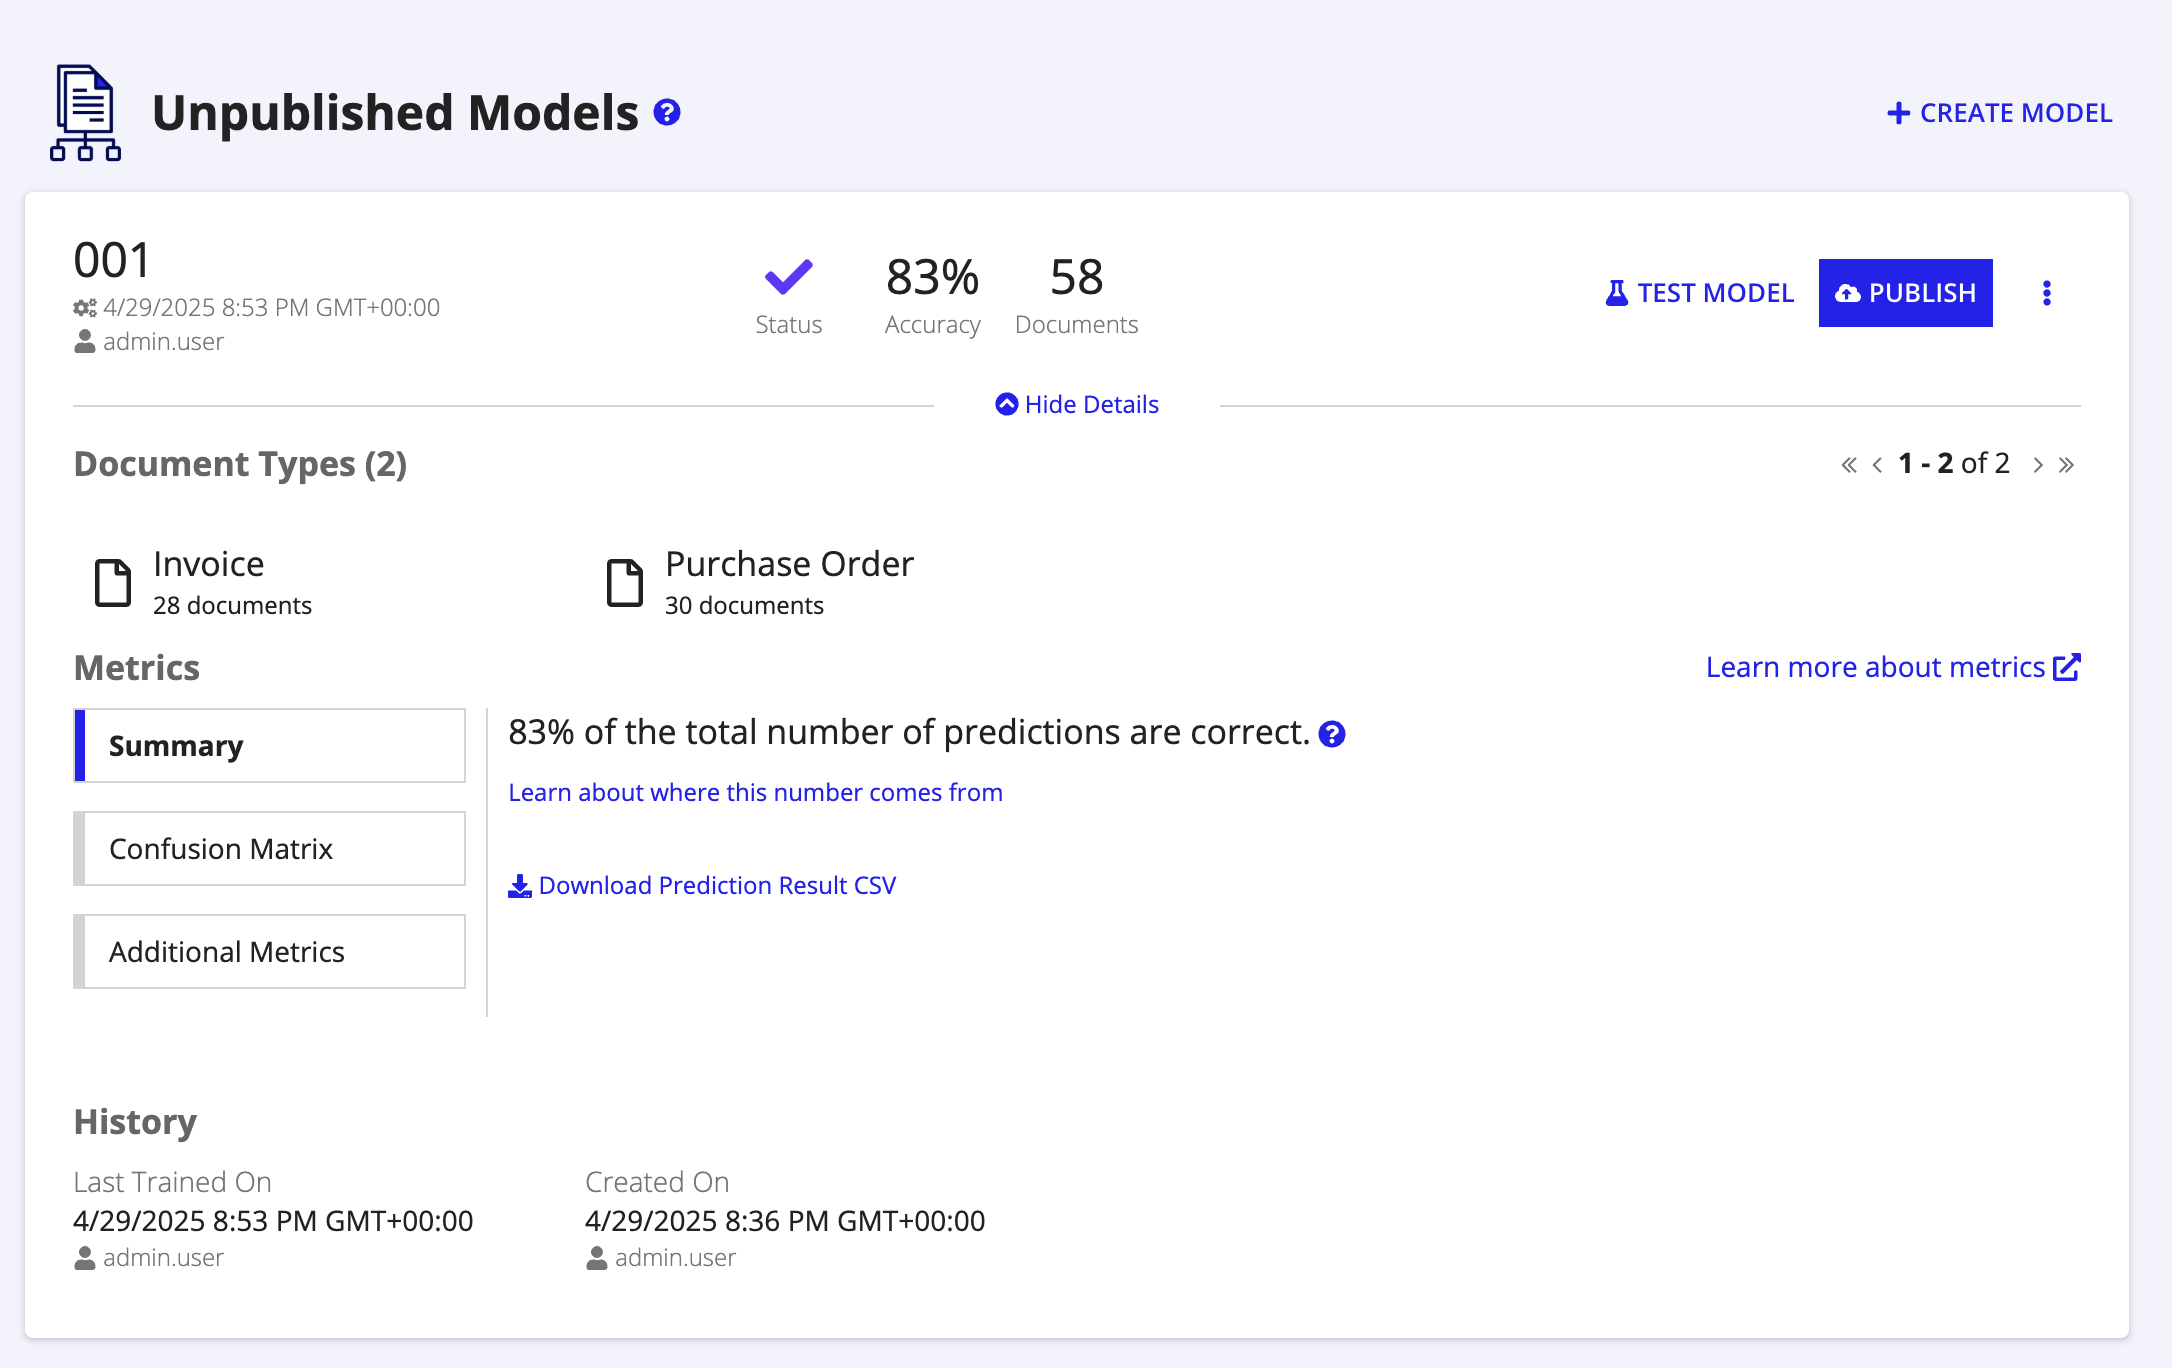Click the Unpublished Models page logo icon
Screen dimensions: 2172x1368
click(86, 113)
